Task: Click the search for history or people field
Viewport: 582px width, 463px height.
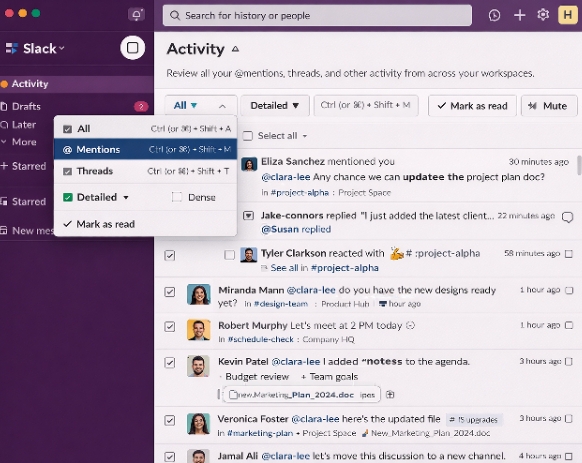Action: tap(317, 15)
